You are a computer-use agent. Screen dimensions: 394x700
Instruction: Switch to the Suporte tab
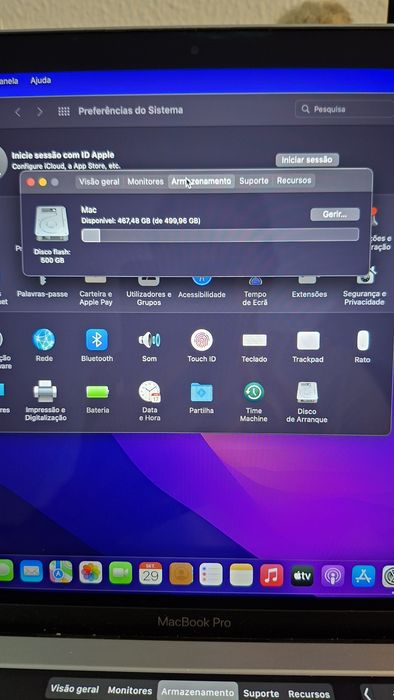[x=254, y=181]
